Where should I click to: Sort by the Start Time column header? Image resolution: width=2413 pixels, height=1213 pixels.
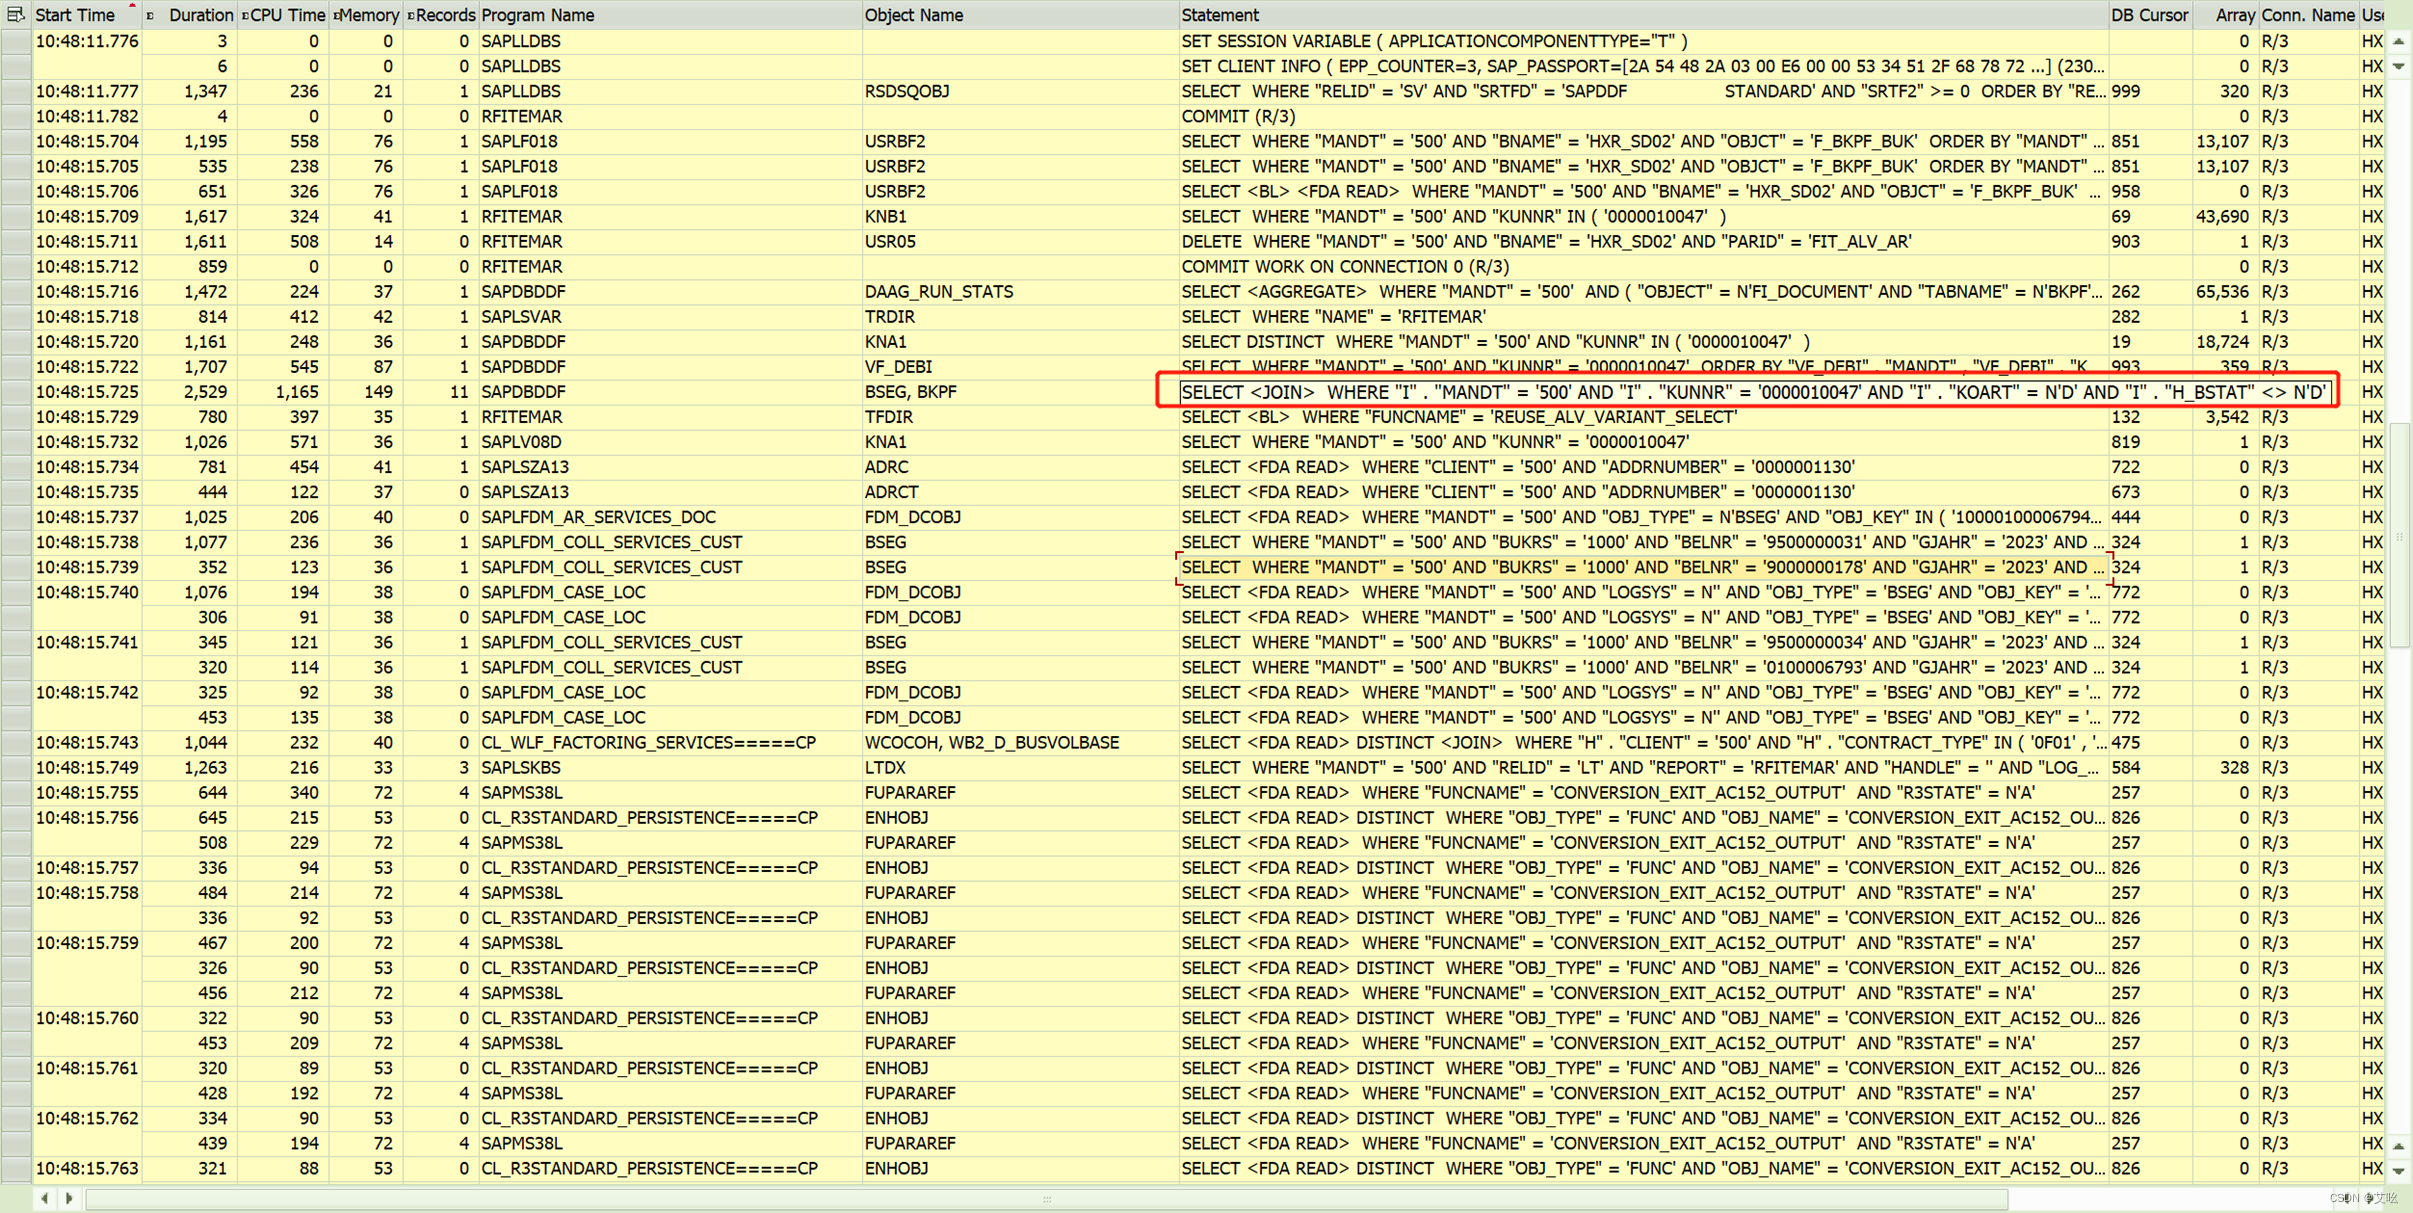coord(85,15)
